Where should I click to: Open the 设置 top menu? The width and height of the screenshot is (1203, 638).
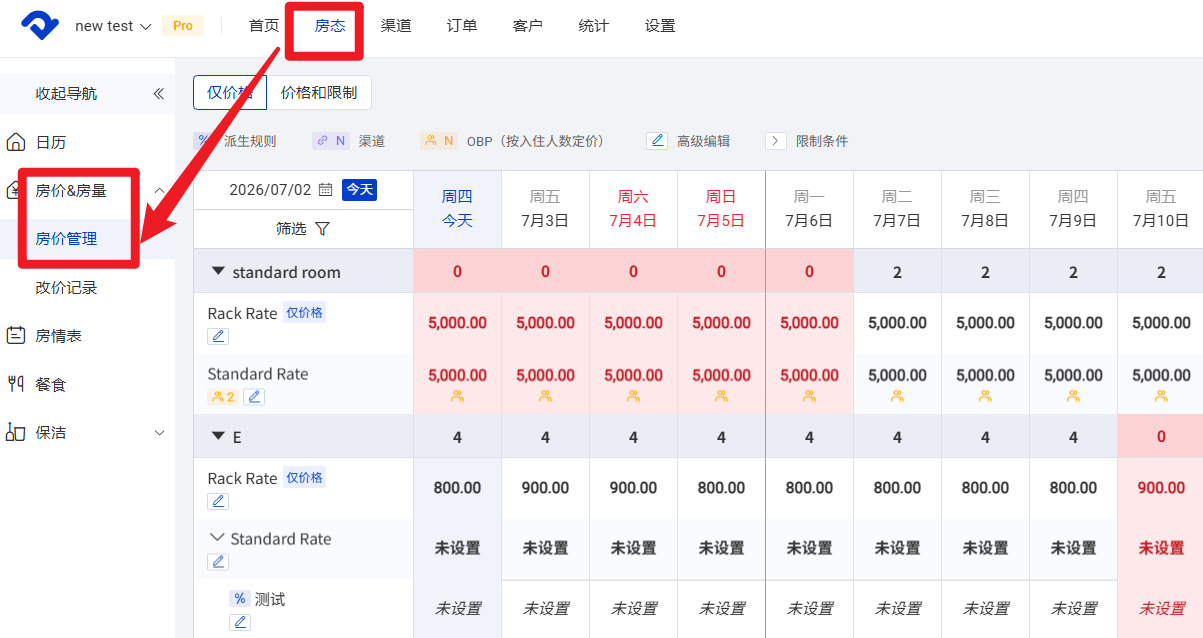660,26
